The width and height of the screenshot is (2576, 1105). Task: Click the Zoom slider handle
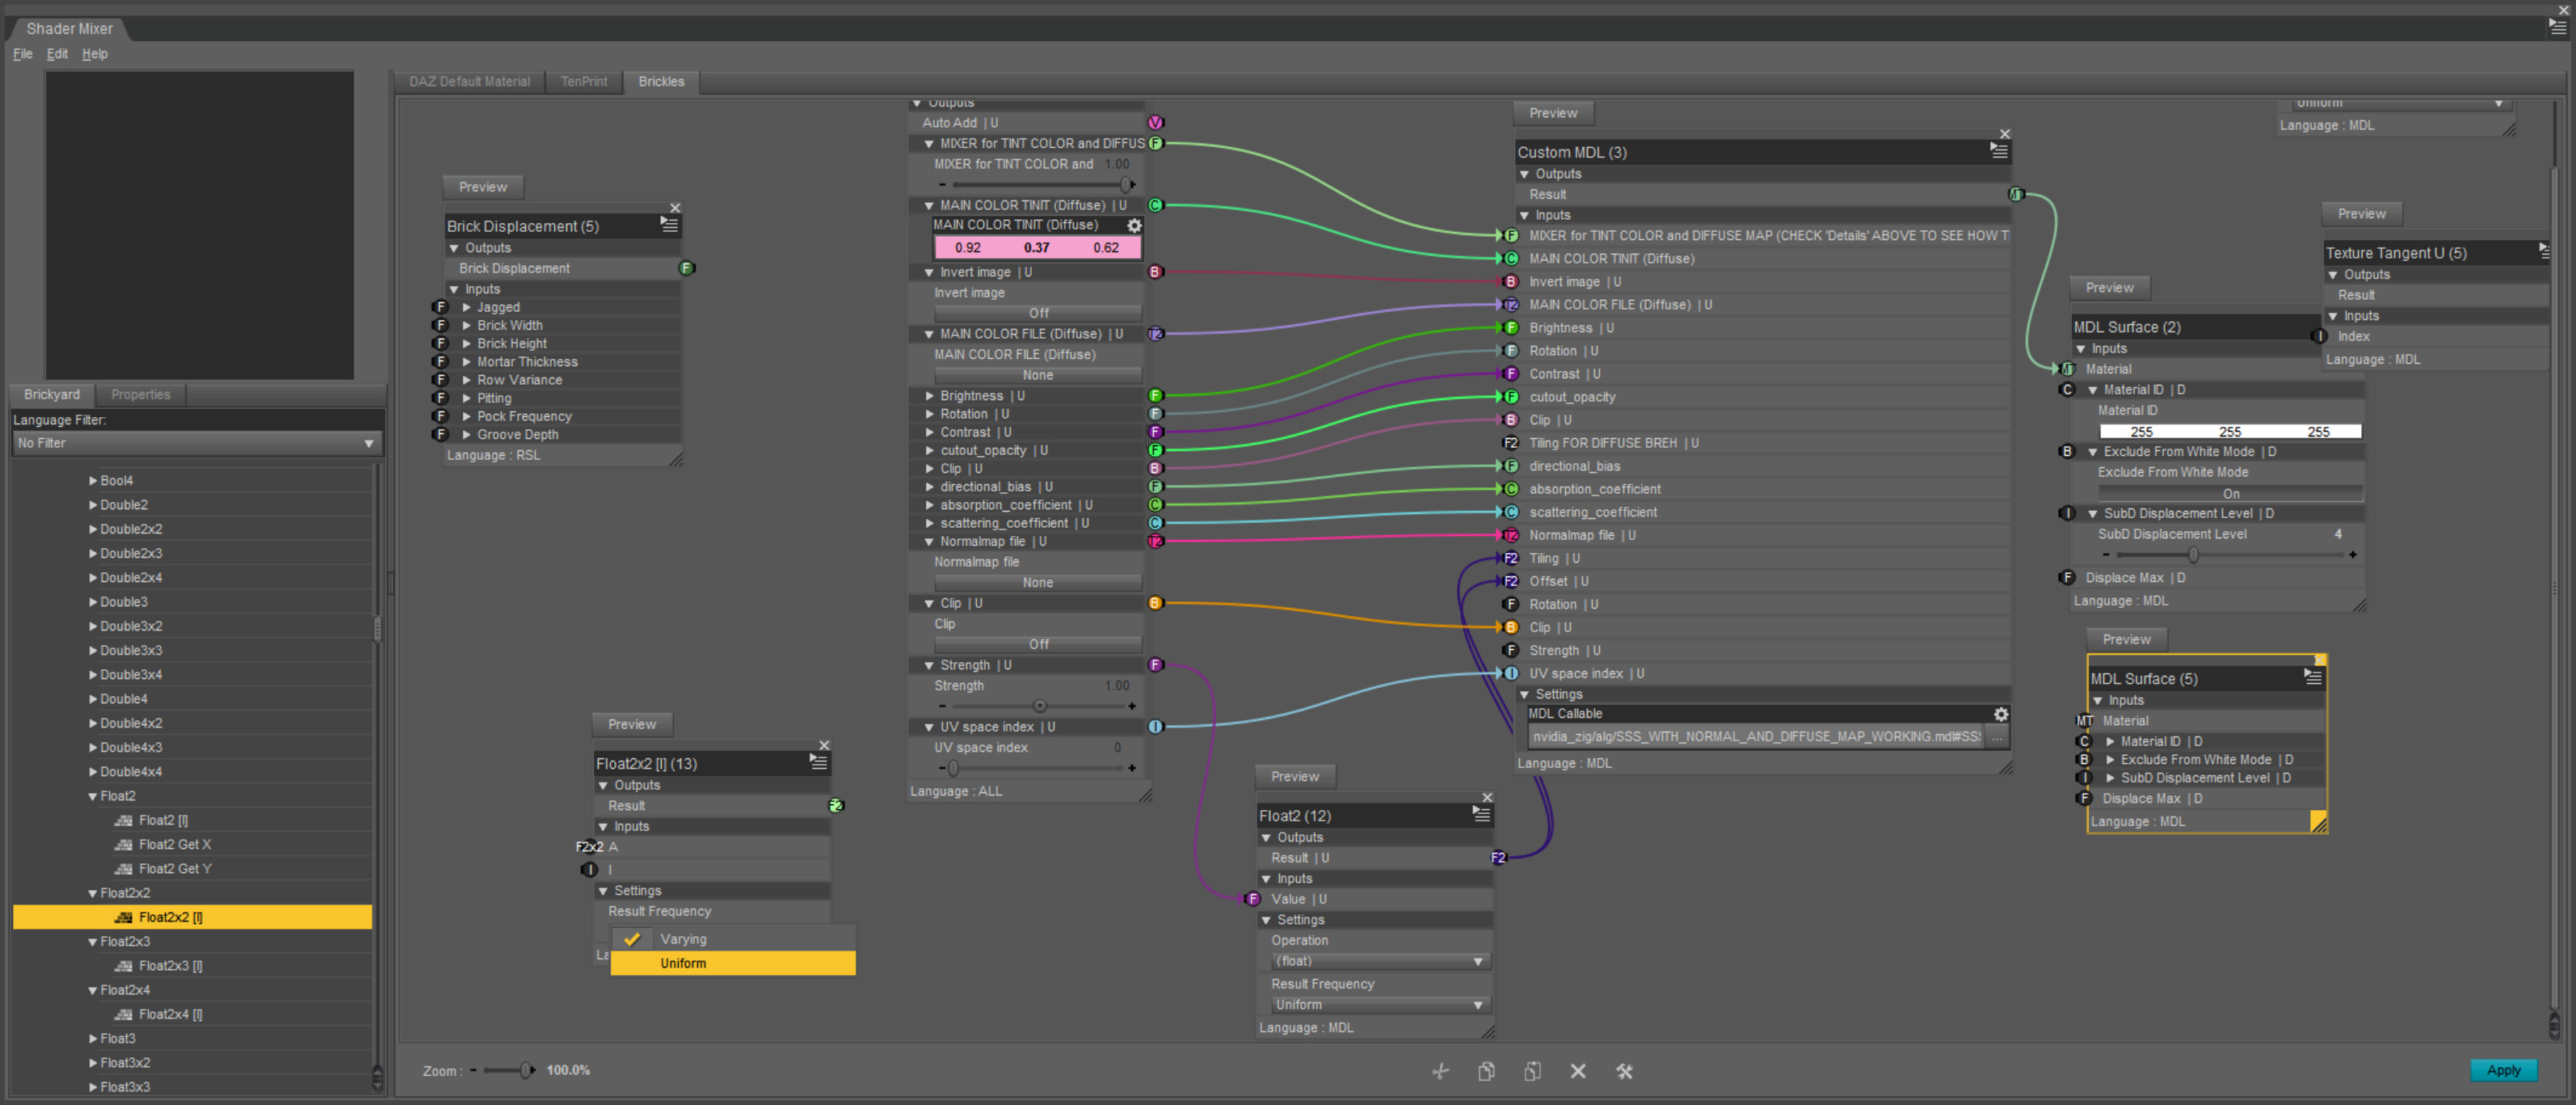coord(525,1070)
